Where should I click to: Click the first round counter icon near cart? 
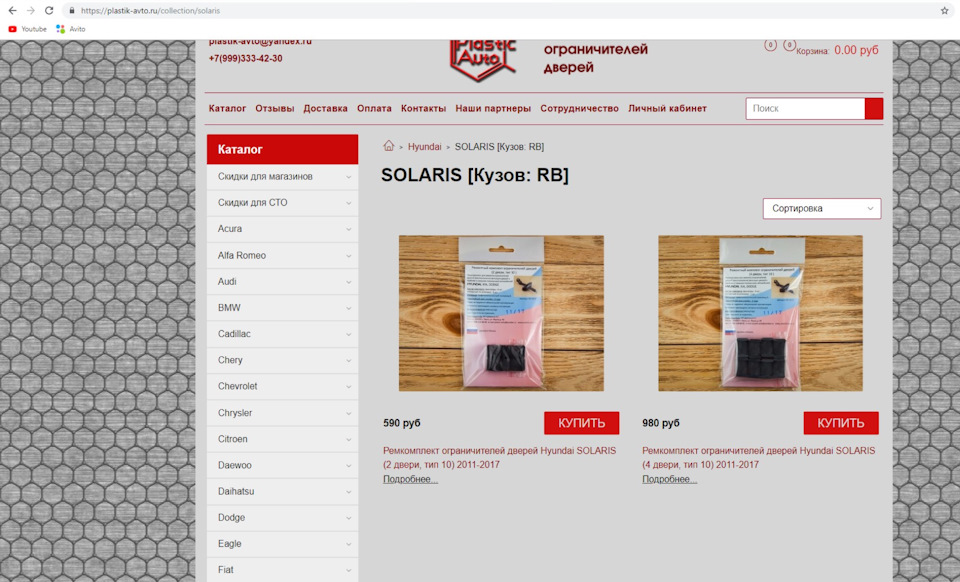point(770,45)
